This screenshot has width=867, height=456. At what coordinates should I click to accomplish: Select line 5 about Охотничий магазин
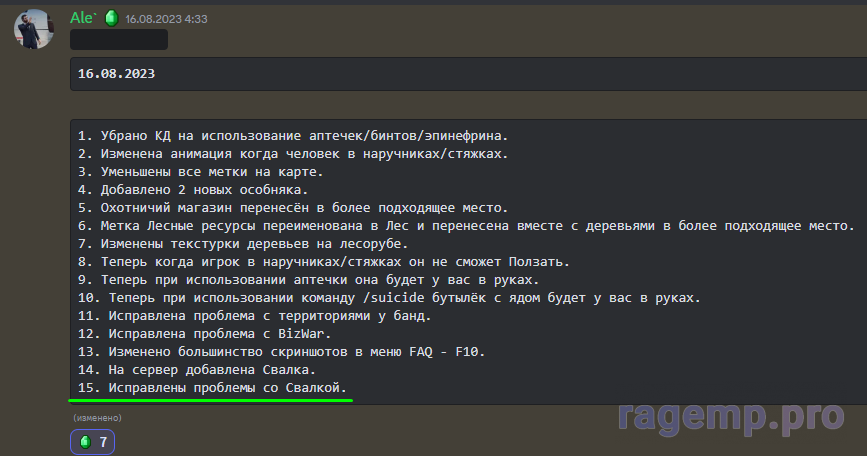(x=292, y=208)
